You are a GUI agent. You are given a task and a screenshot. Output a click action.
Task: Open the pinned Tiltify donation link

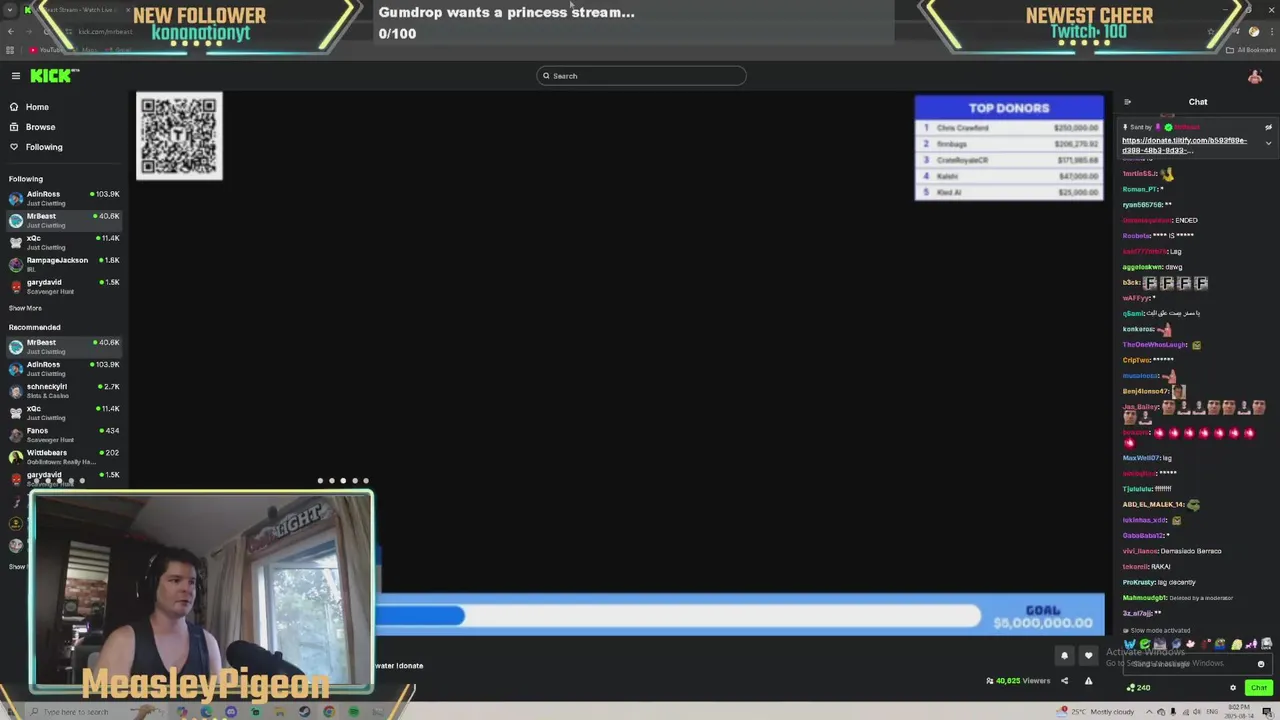click(1184, 145)
